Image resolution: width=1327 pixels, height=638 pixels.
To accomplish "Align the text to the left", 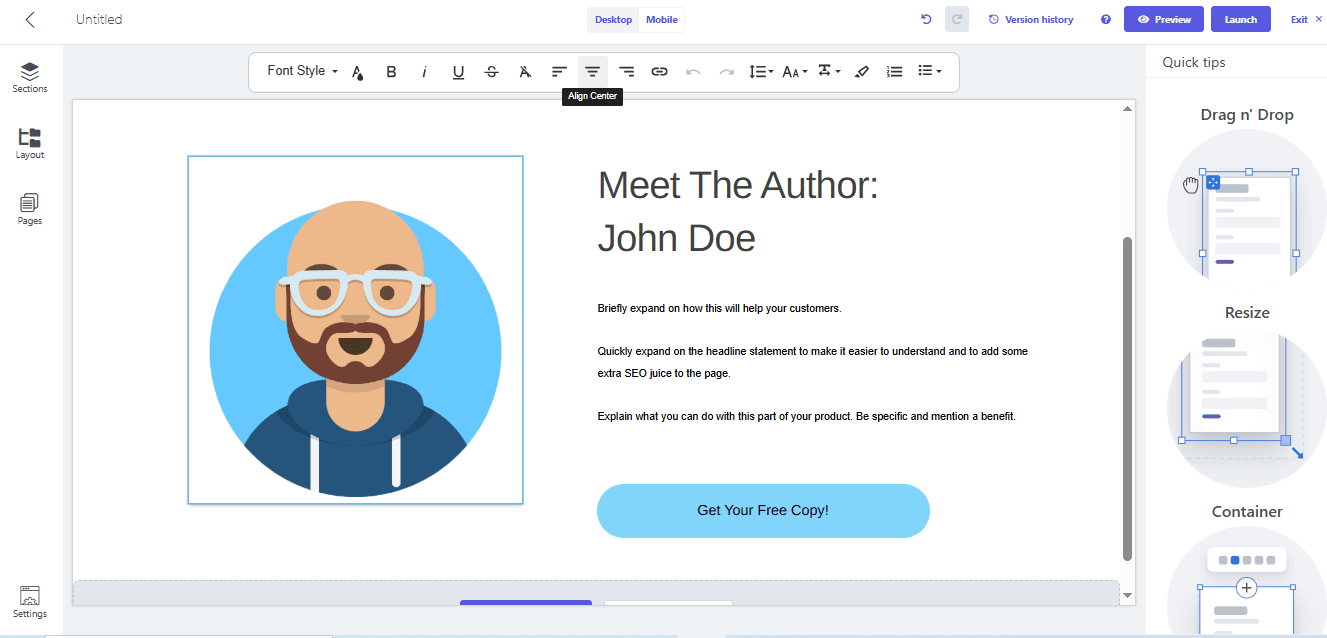I will click(x=558, y=71).
